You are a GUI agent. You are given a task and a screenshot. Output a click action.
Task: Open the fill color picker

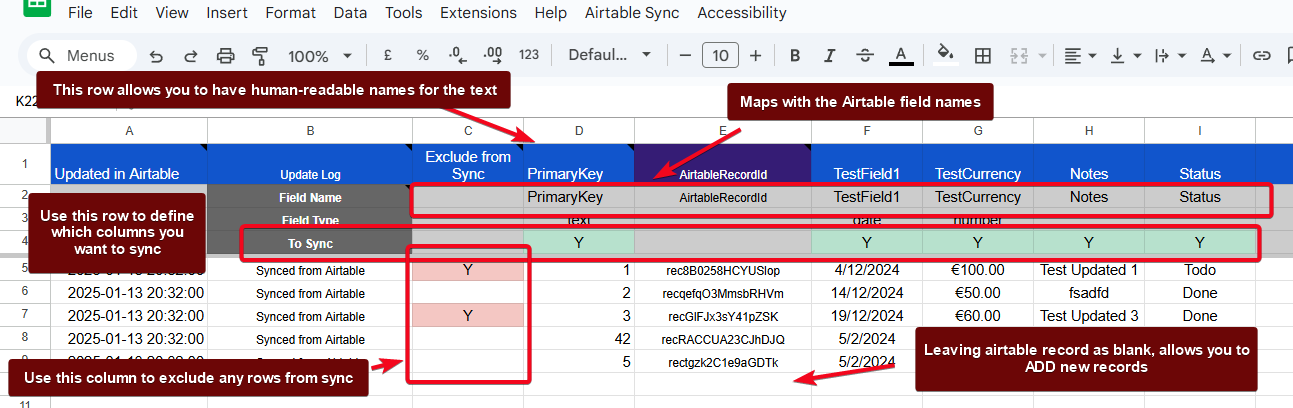pos(945,56)
